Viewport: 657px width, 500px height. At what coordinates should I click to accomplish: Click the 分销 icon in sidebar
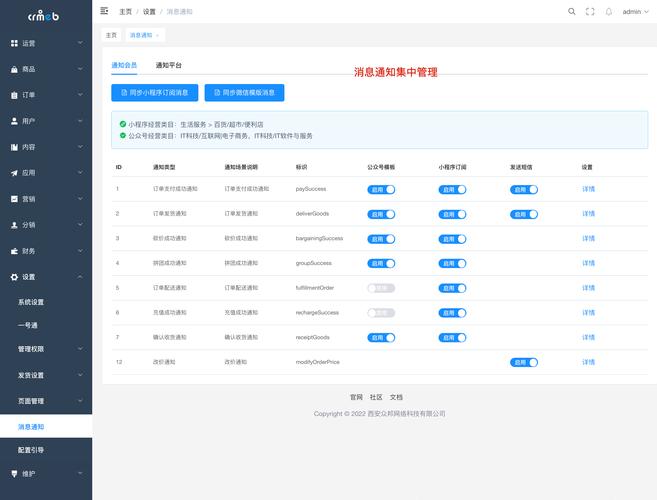pyautogui.click(x=14, y=225)
